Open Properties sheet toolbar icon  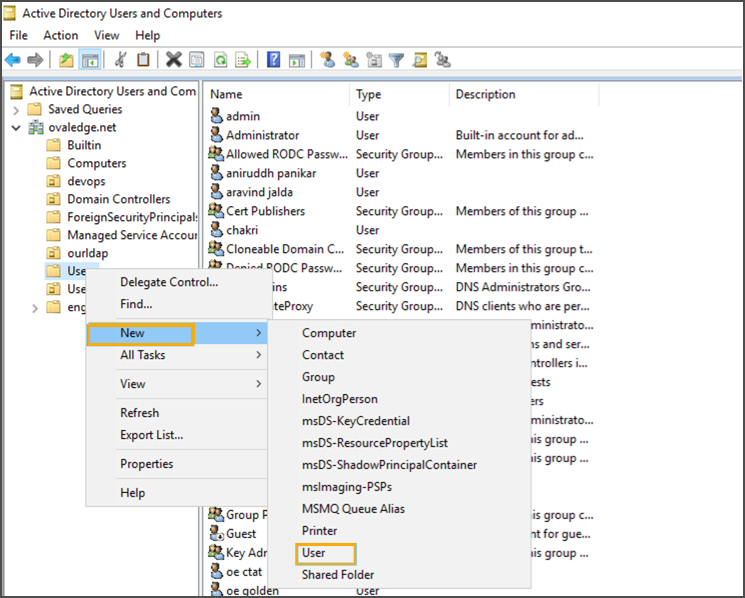[197, 60]
